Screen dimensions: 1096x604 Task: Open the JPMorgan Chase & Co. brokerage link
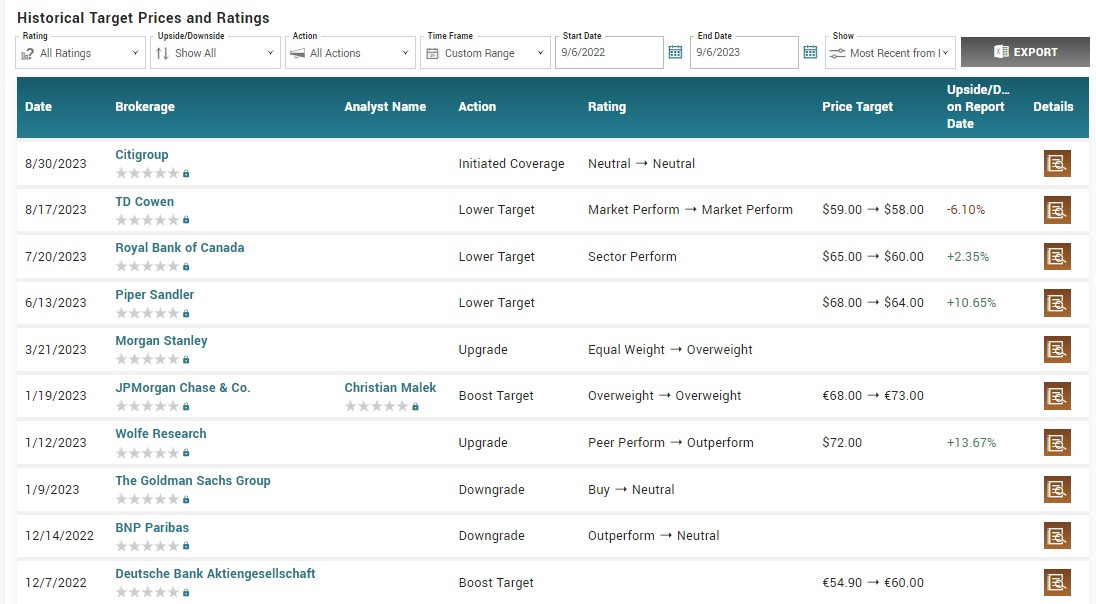(183, 387)
